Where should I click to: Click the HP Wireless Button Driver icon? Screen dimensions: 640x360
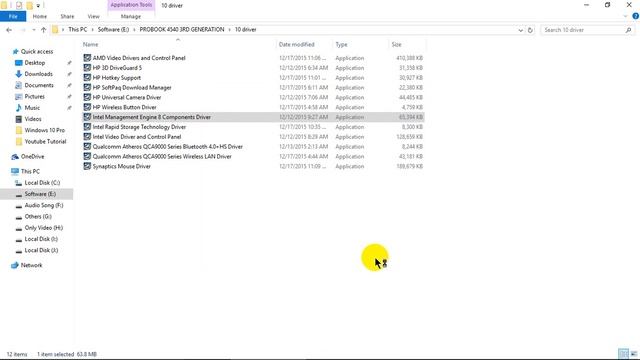tap(87, 107)
